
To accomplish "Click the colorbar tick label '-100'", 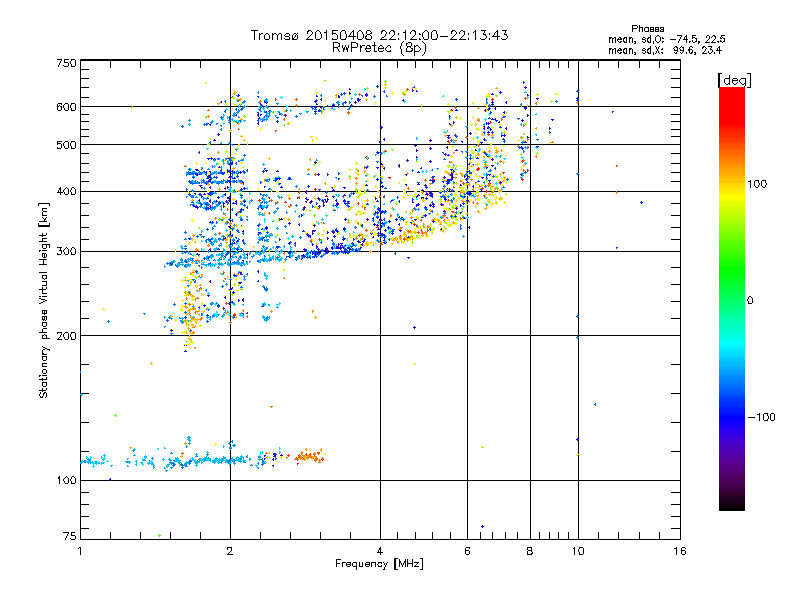I will tap(761, 417).
